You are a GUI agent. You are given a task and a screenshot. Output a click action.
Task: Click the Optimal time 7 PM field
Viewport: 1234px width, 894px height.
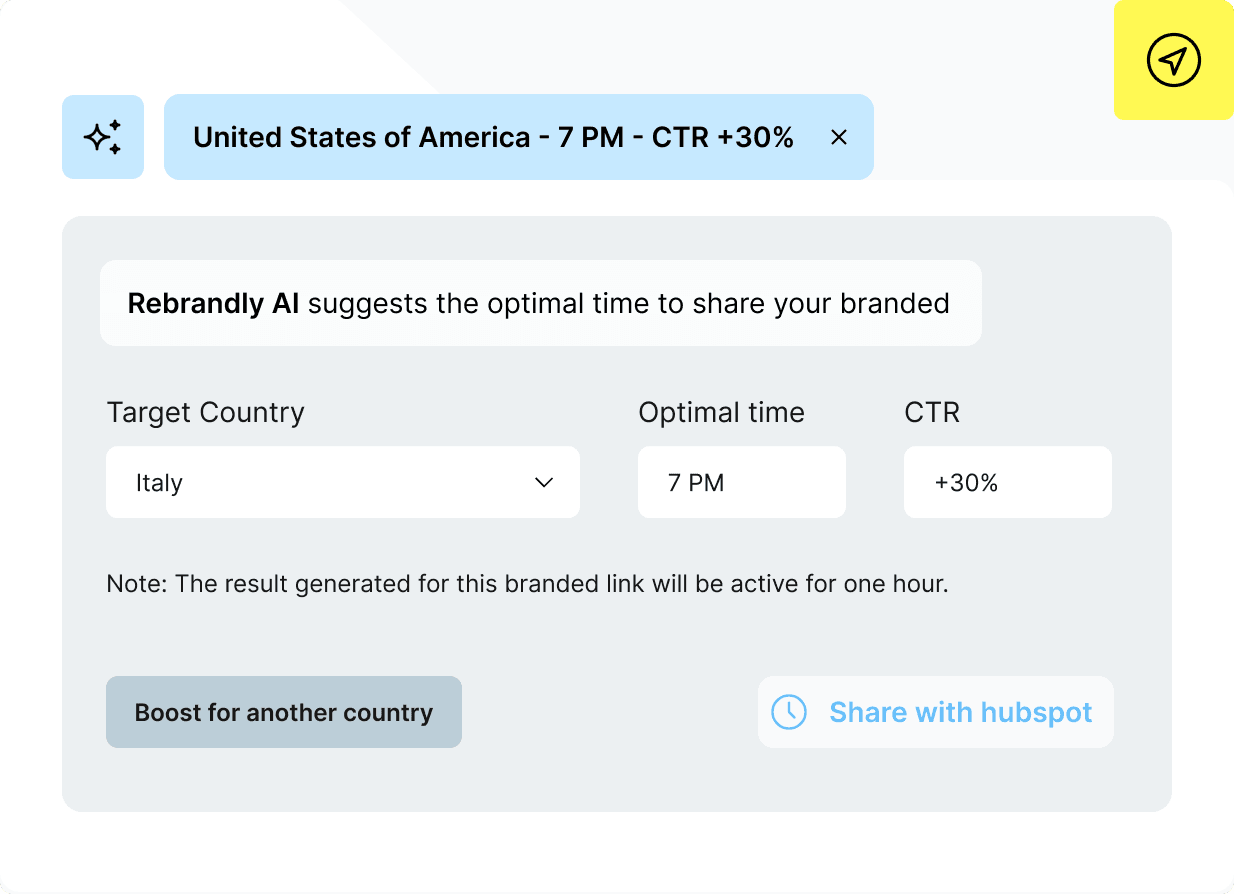741,482
